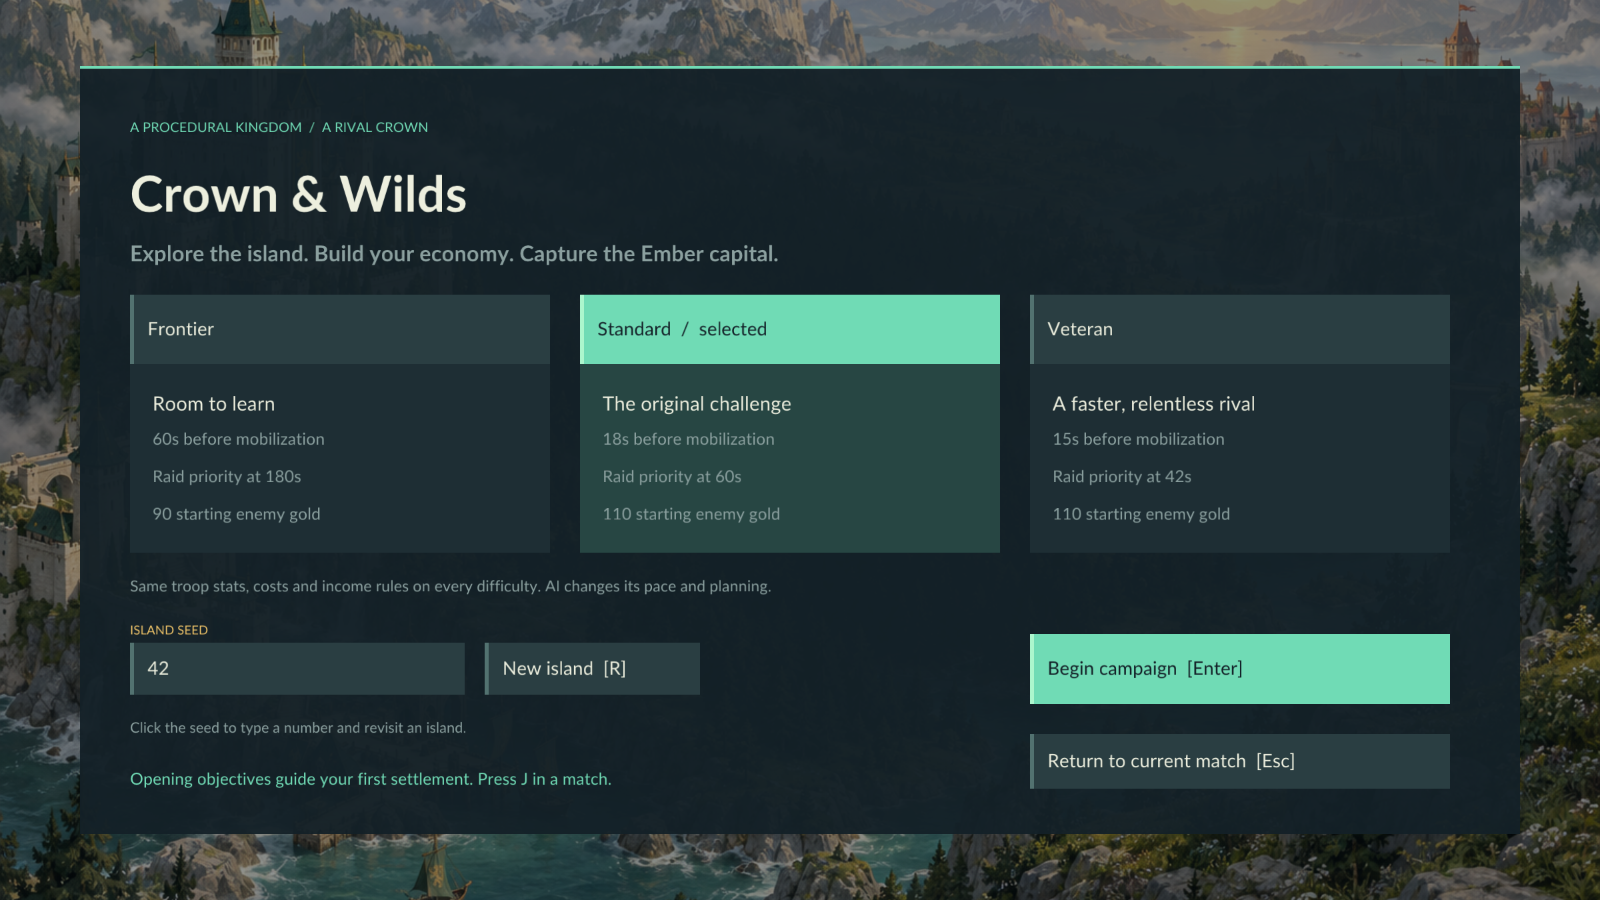Select the Standard difficulty header
Image resolution: width=1600 pixels, height=900 pixels.
pyautogui.click(x=790, y=329)
